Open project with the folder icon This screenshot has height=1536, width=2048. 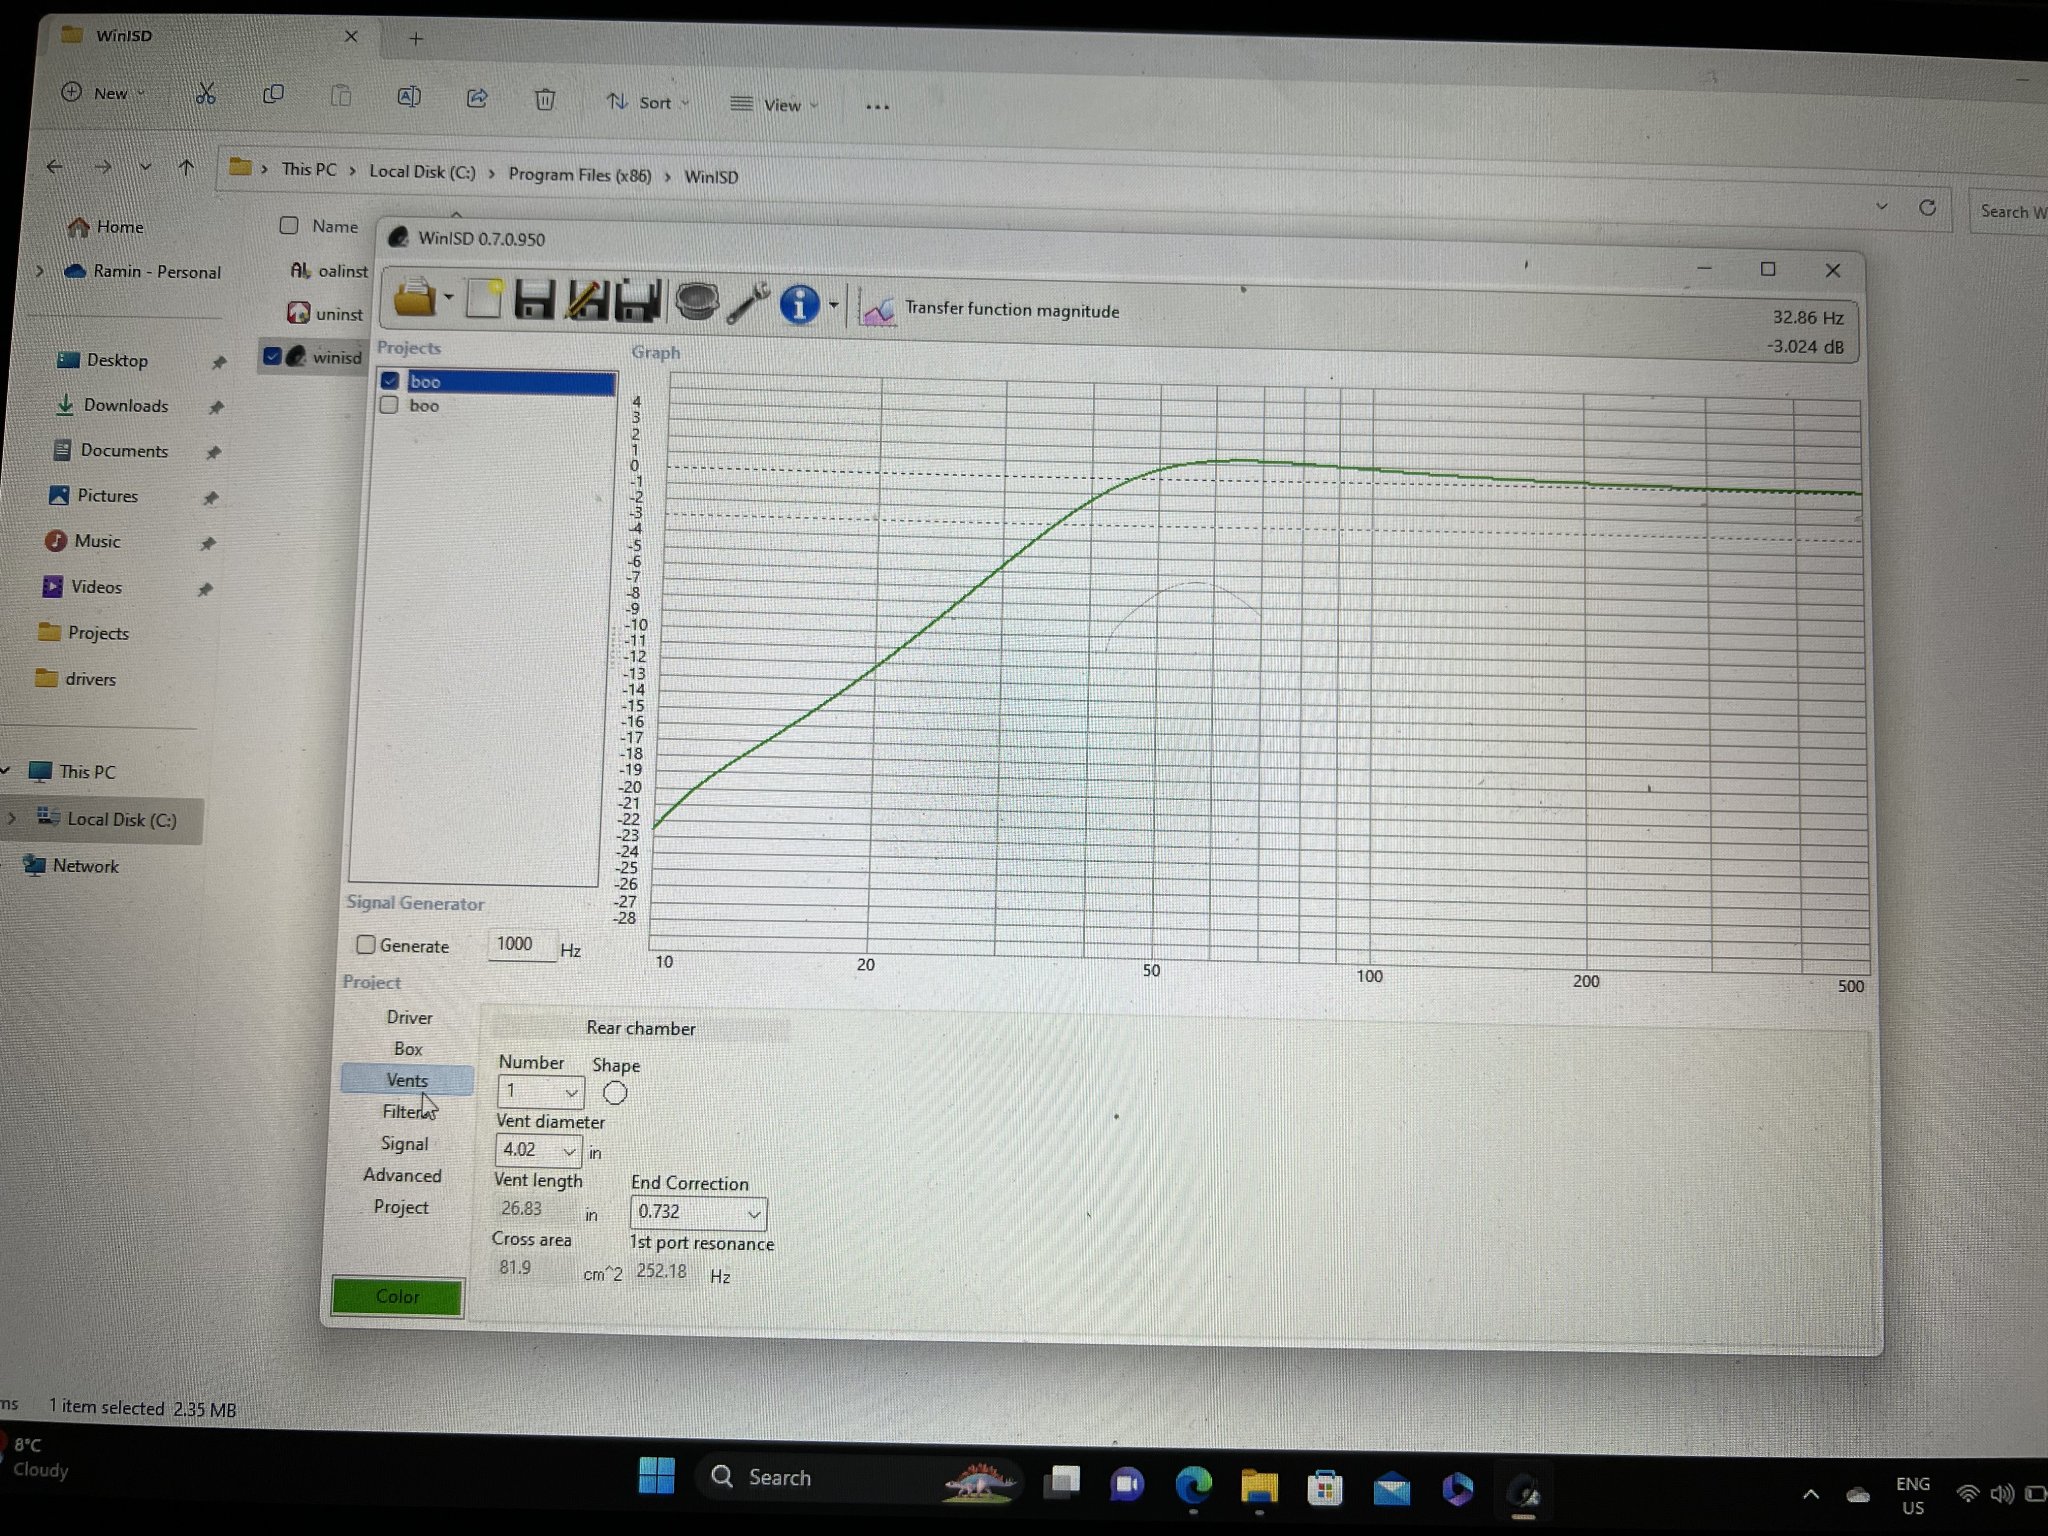coord(414,296)
